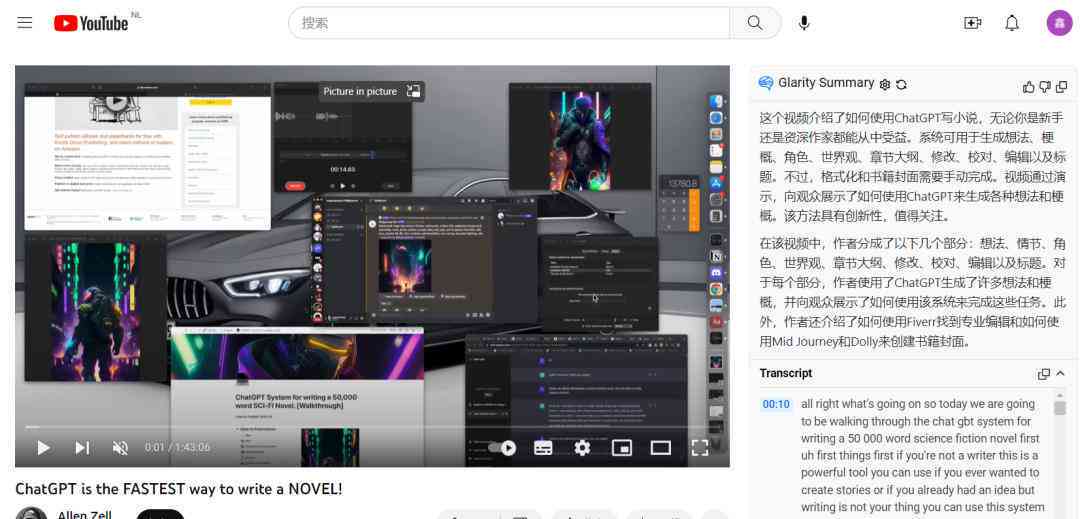This screenshot has width=1080, height=519.
Task: Click the Picture in picture overlay button
Action: pos(371,92)
